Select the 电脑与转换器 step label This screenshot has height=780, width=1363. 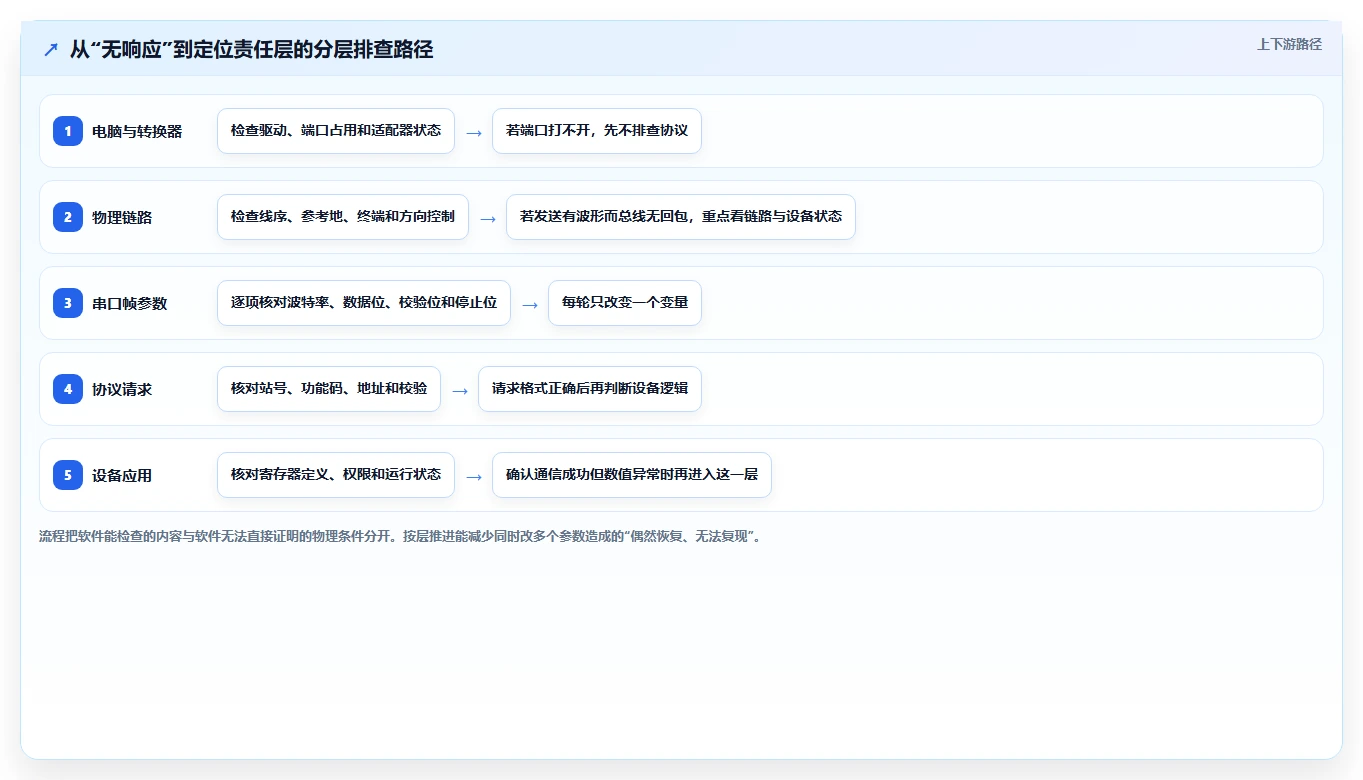(x=137, y=131)
